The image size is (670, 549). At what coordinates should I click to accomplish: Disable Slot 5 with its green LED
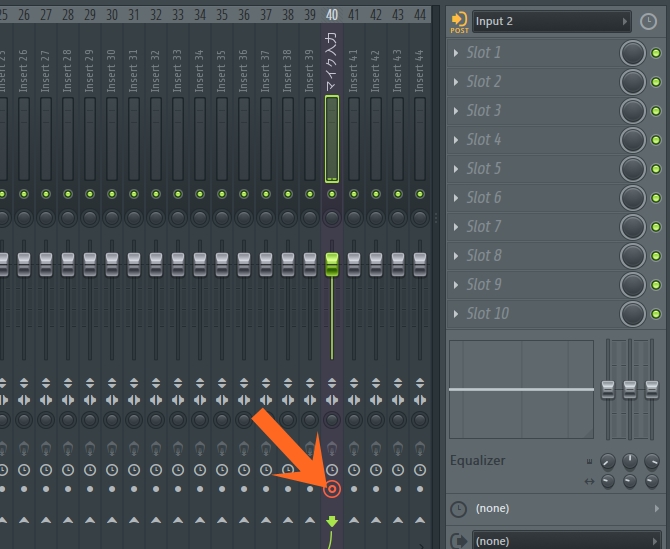(656, 169)
